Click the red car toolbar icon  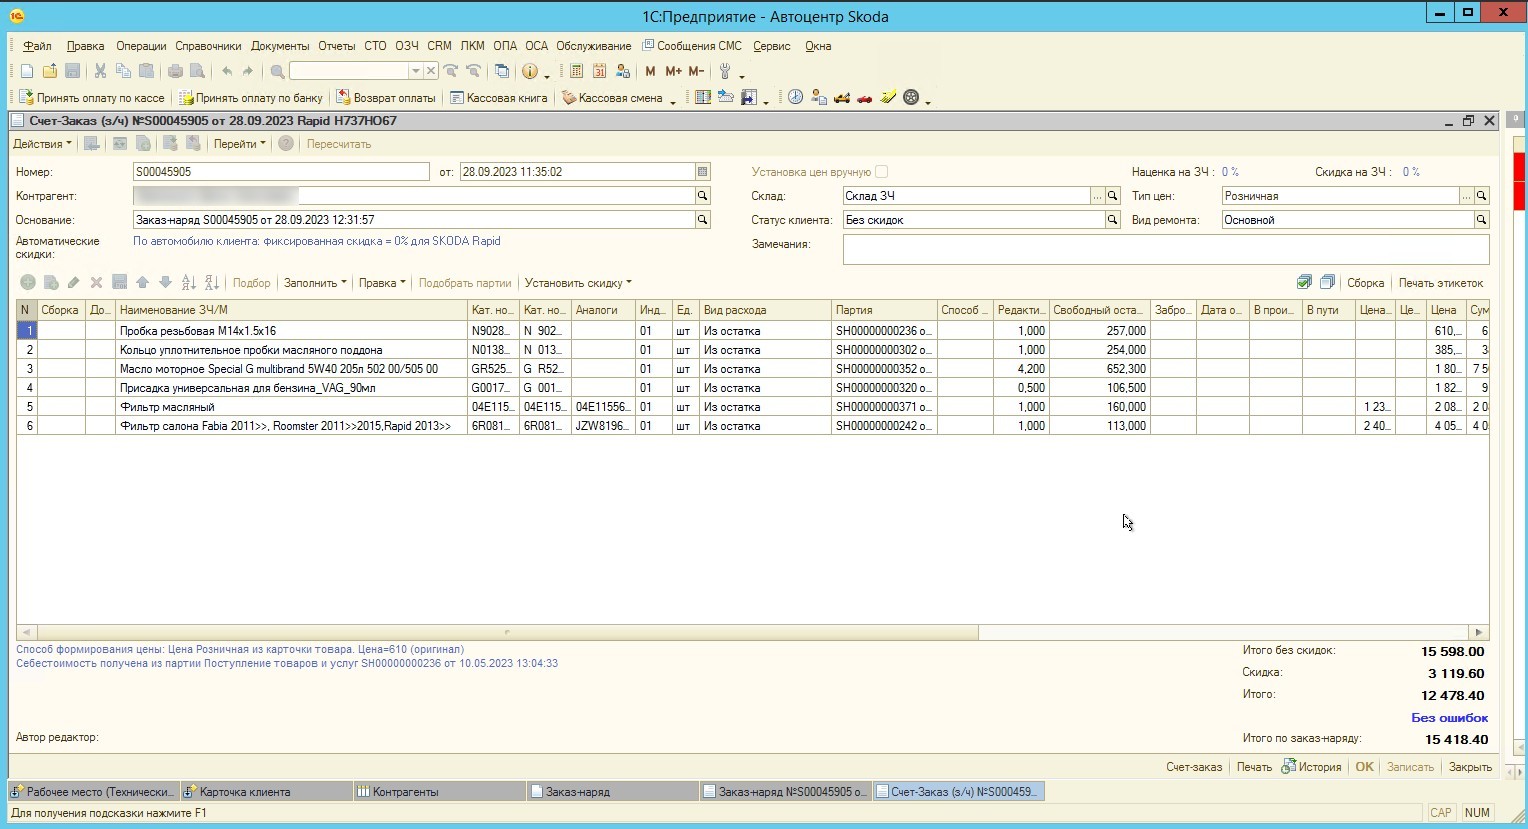coord(864,98)
